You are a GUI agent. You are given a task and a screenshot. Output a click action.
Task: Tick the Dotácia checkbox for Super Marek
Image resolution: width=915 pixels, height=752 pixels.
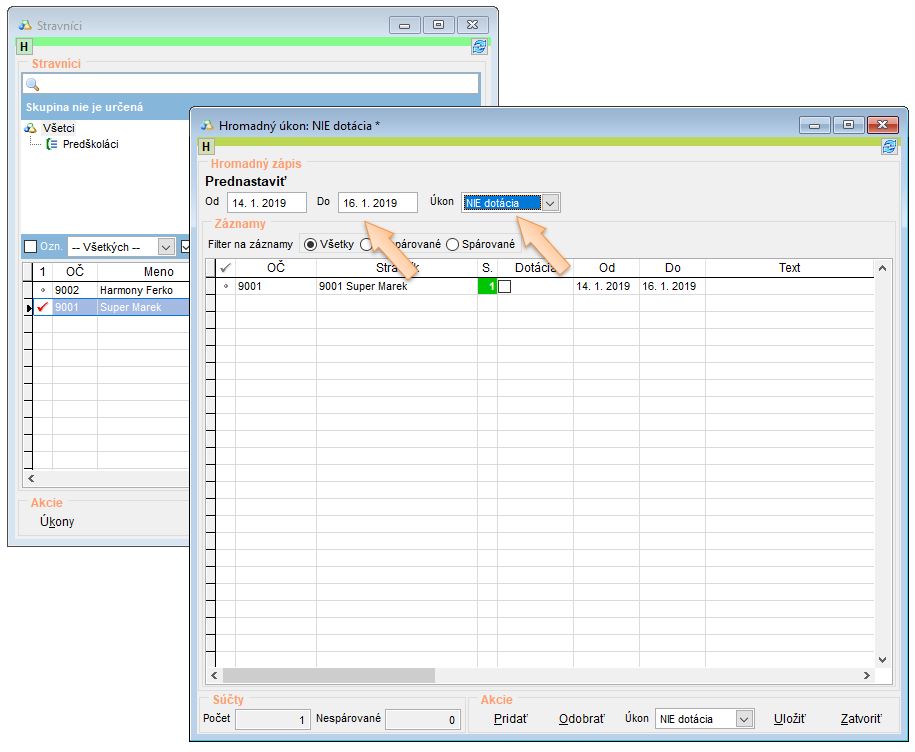505,286
